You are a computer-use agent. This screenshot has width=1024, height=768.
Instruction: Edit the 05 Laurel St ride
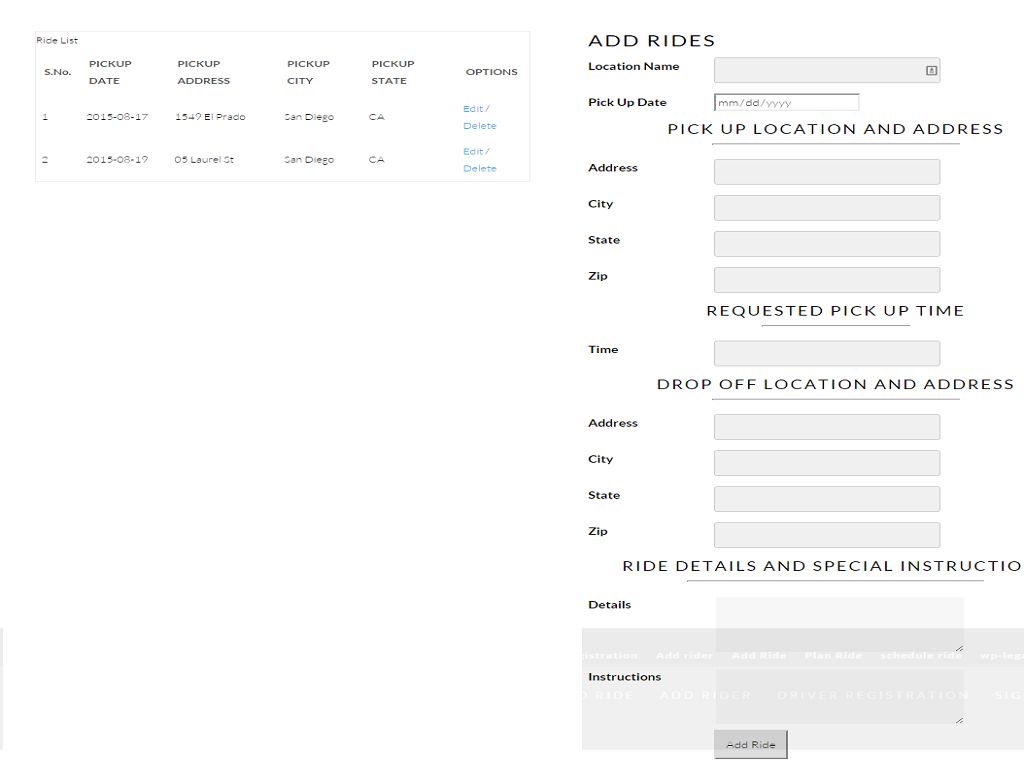pos(473,151)
